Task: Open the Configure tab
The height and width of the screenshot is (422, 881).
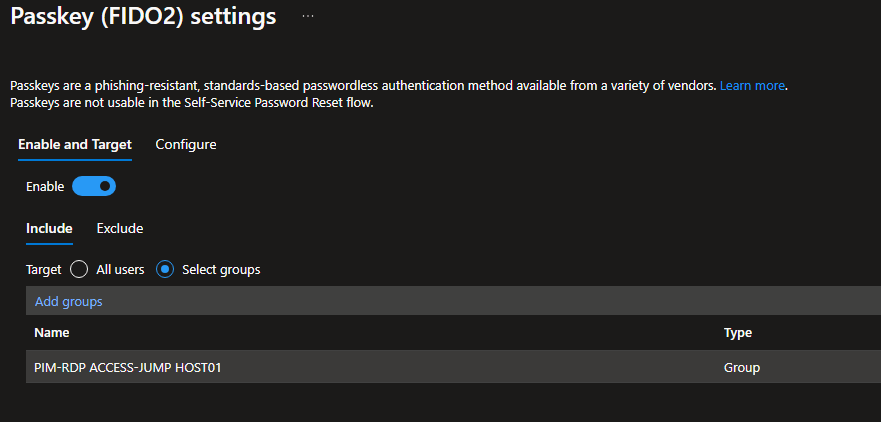Action: (186, 145)
